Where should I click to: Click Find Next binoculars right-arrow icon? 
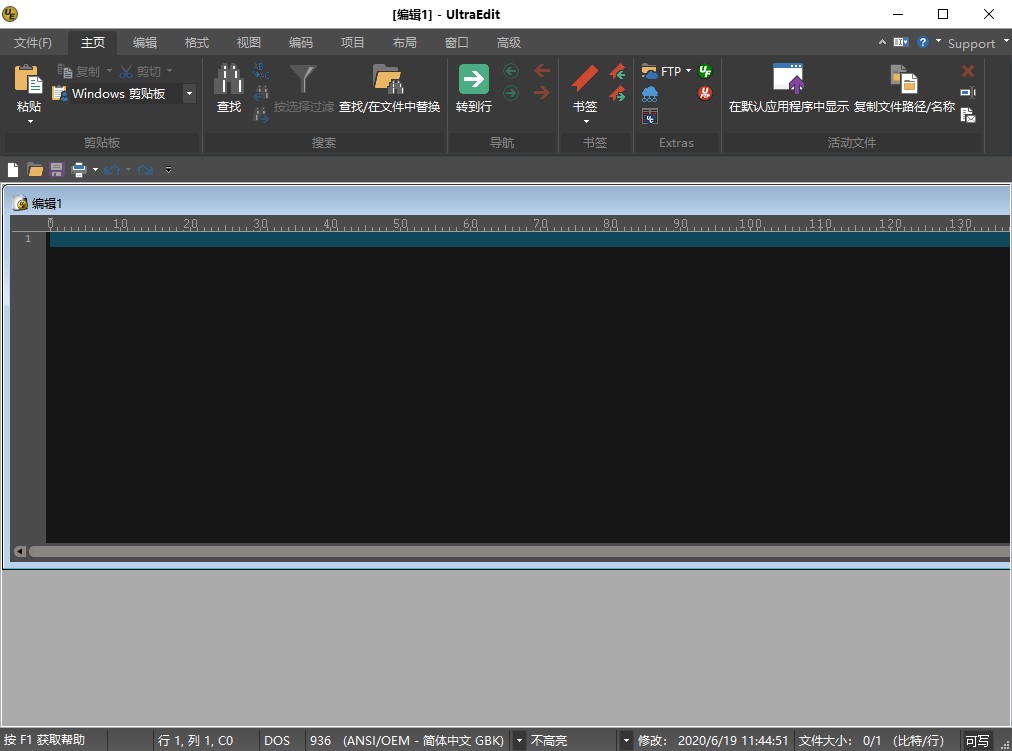pos(261,115)
